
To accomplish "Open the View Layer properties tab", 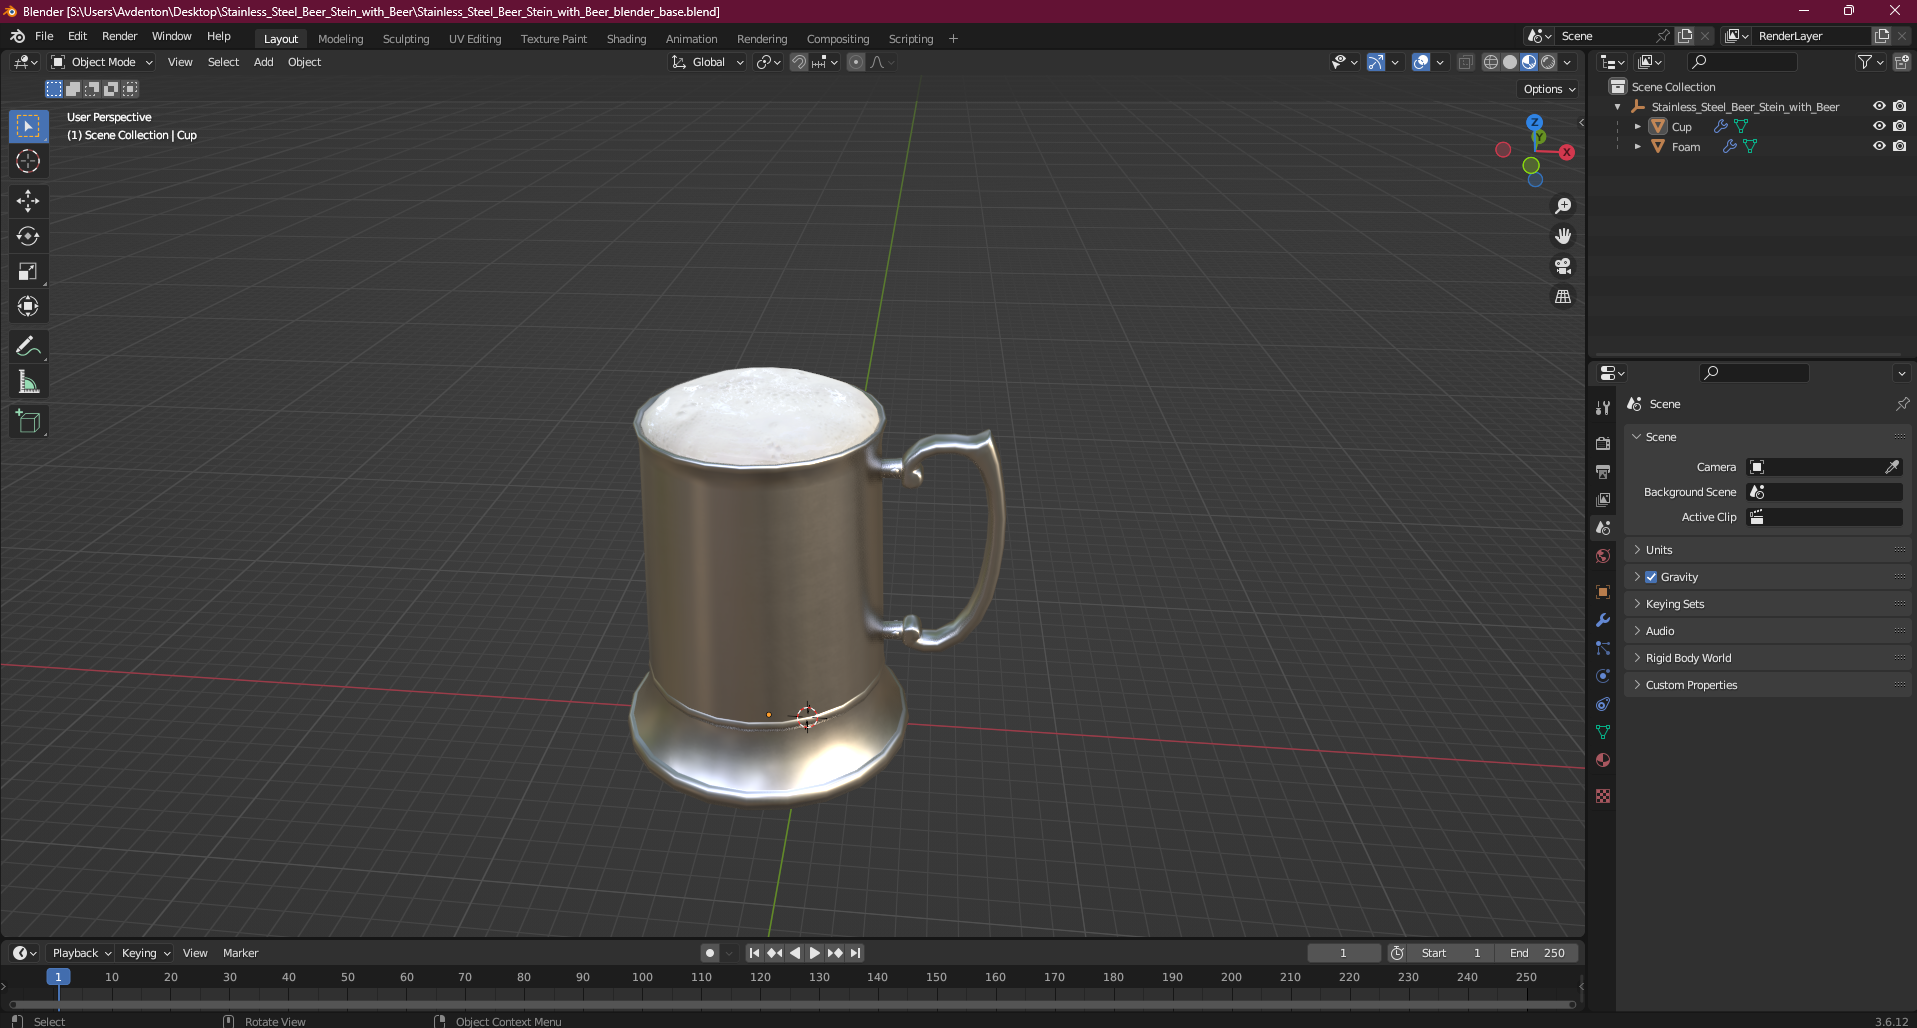I will point(1603,499).
